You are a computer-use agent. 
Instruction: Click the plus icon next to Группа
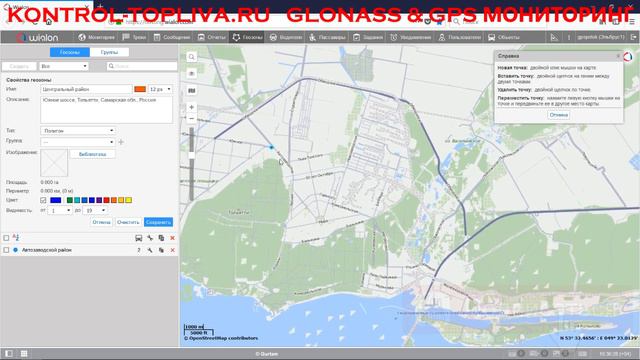(121, 142)
